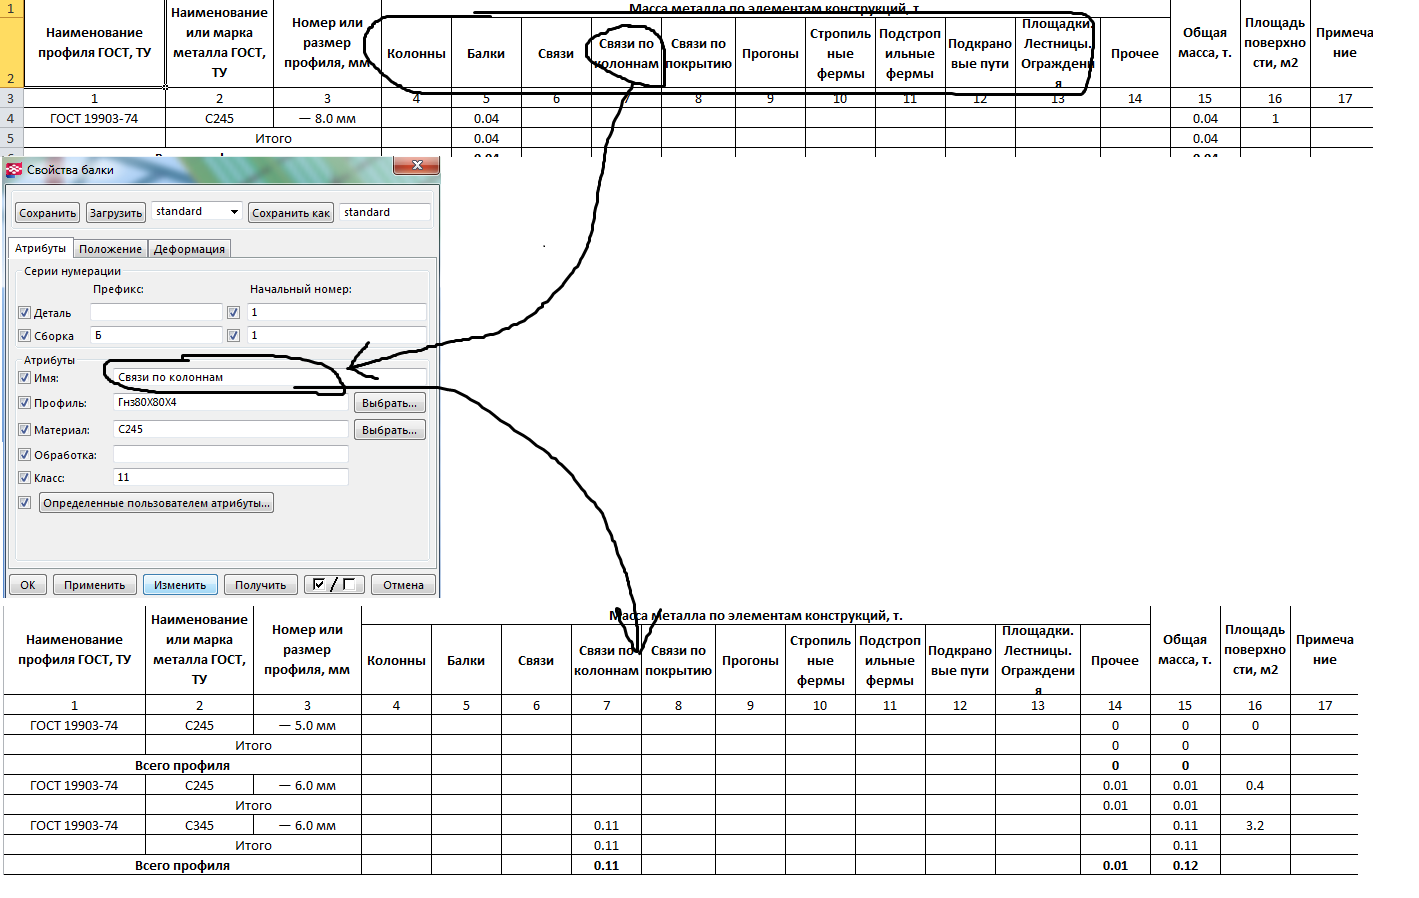Click Балки header in bottom table
Viewport: 1419px width, 898px height.
[466, 660]
